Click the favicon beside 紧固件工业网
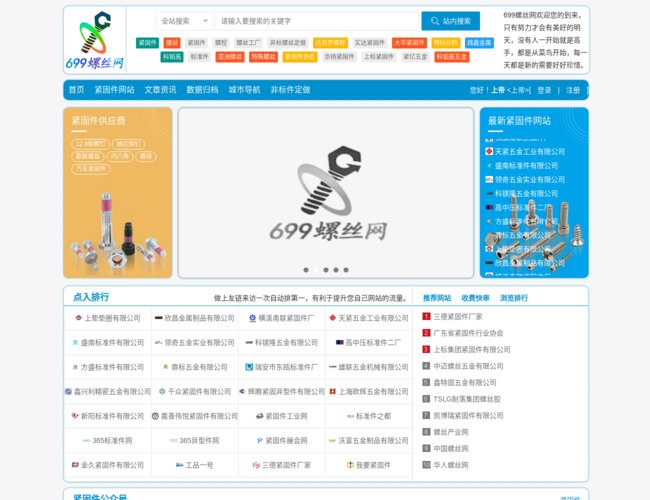The height and width of the screenshot is (500, 650). click(x=260, y=416)
